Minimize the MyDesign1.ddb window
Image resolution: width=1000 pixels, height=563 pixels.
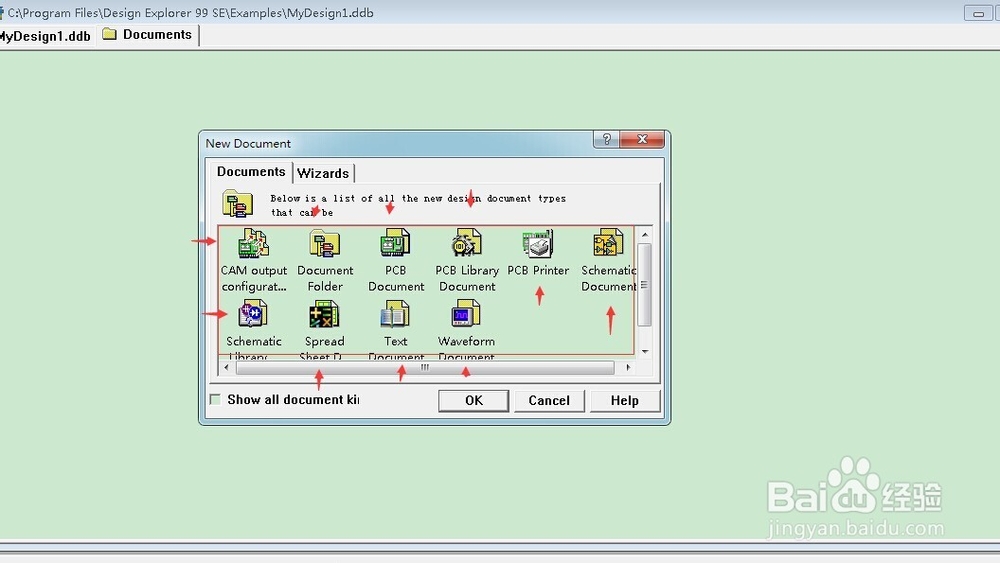click(978, 13)
